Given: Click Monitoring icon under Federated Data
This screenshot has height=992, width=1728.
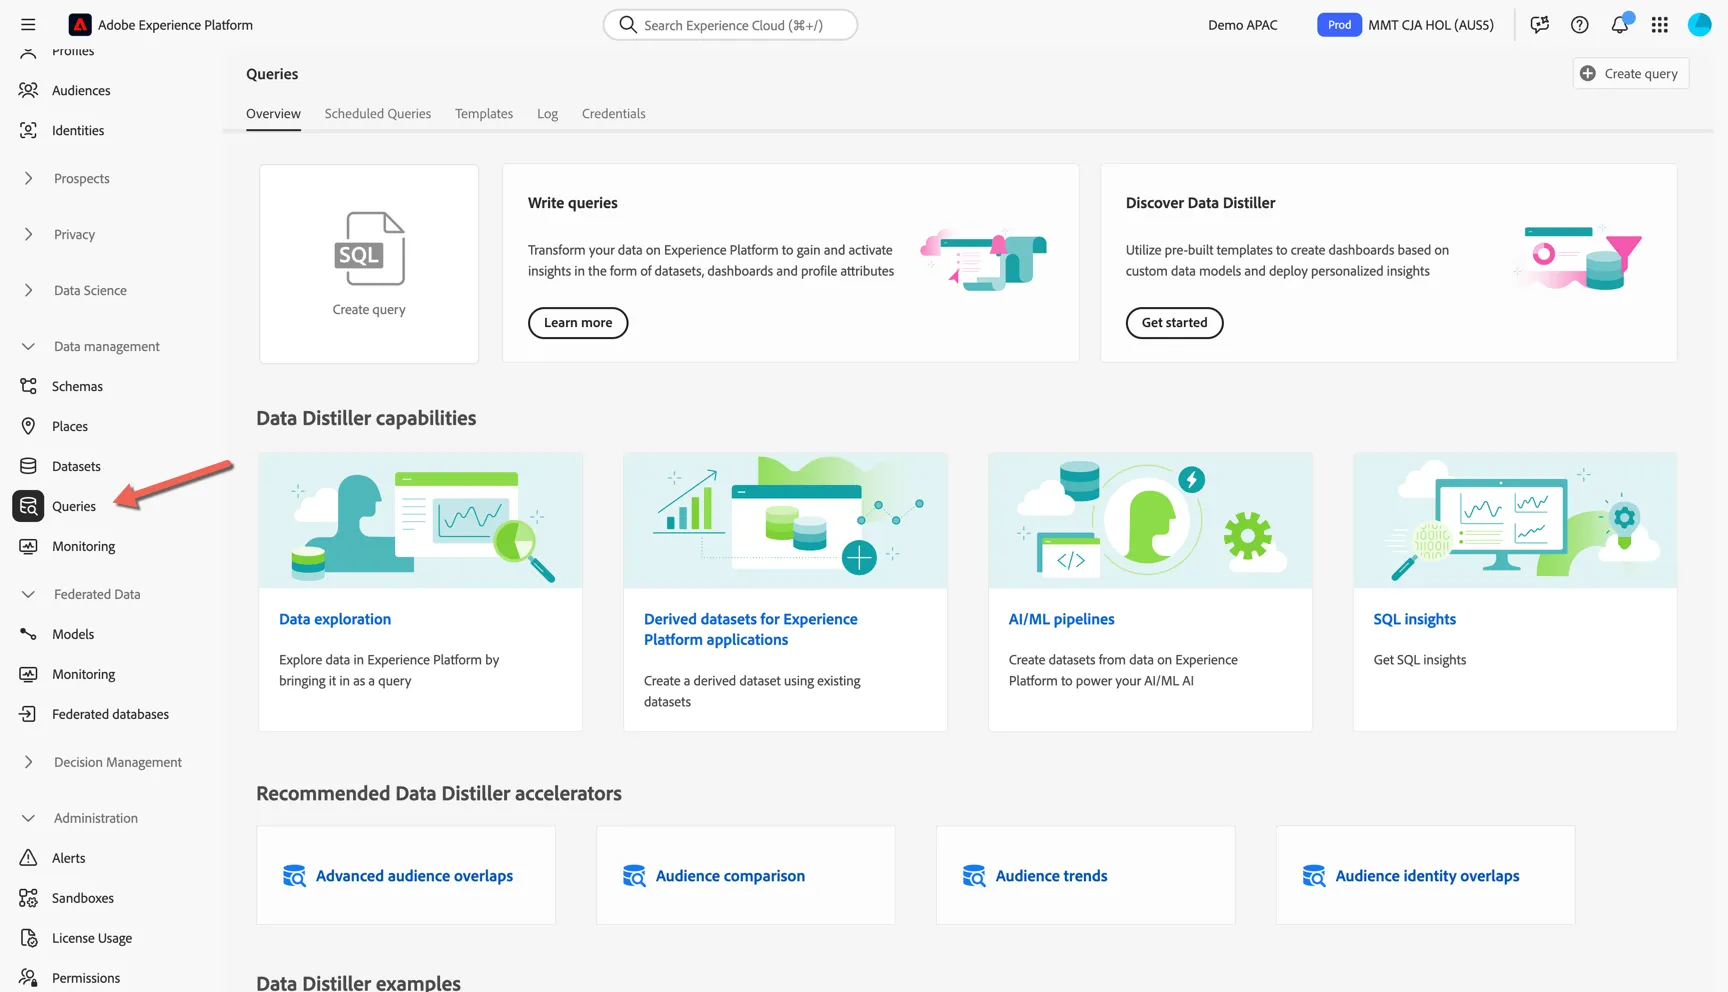Looking at the screenshot, I should pos(28,674).
